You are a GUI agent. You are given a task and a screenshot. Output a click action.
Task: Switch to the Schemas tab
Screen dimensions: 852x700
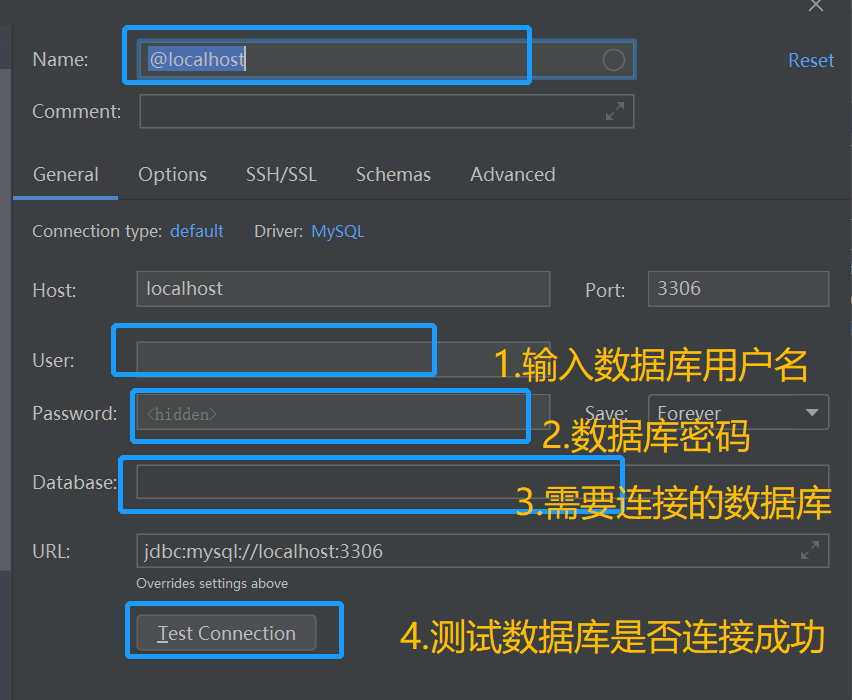pos(393,174)
